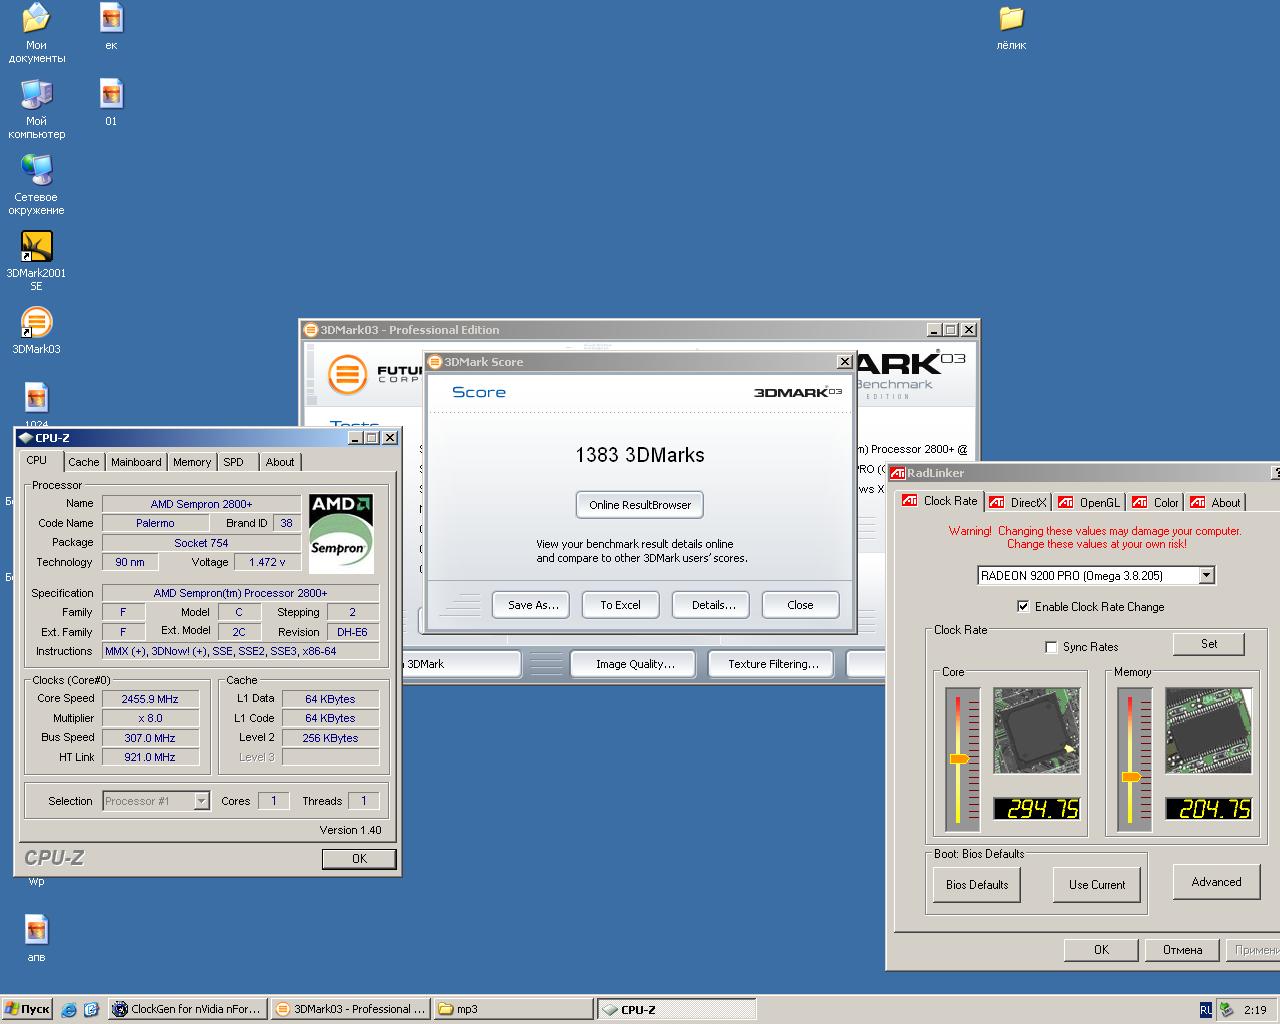Click the Bios Defaults button
Viewport: 1280px width, 1024px height.
coord(977,885)
